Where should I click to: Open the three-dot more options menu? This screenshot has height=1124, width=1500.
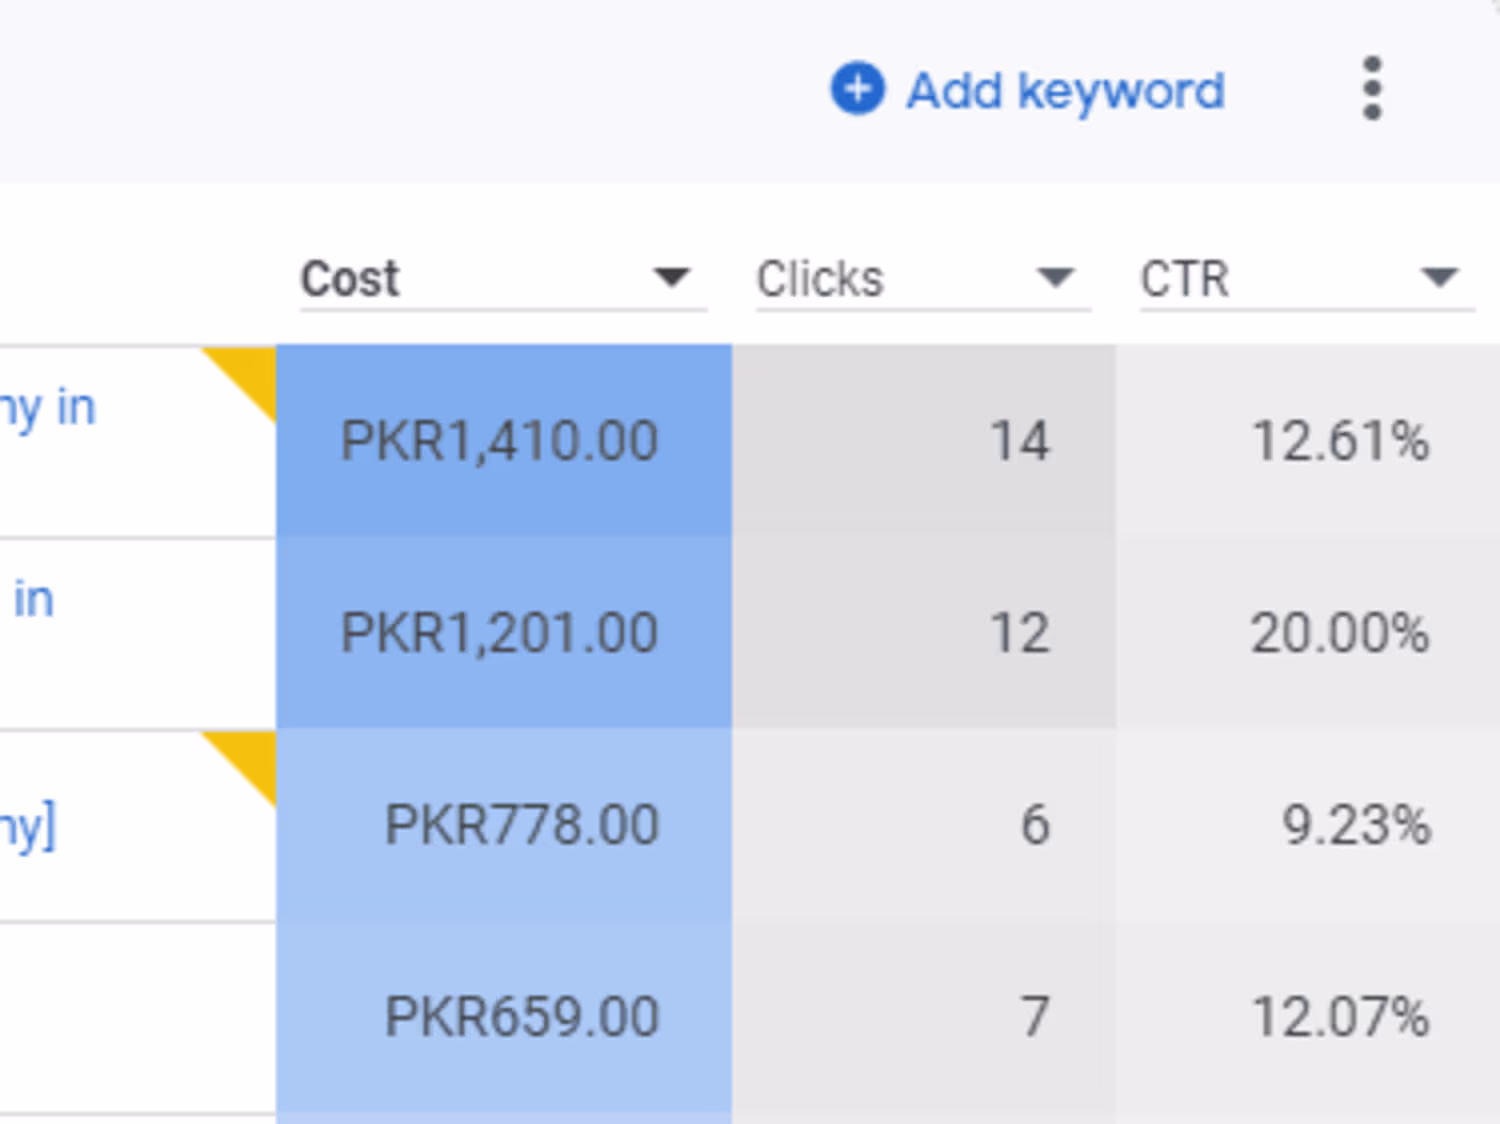[x=1372, y=89]
